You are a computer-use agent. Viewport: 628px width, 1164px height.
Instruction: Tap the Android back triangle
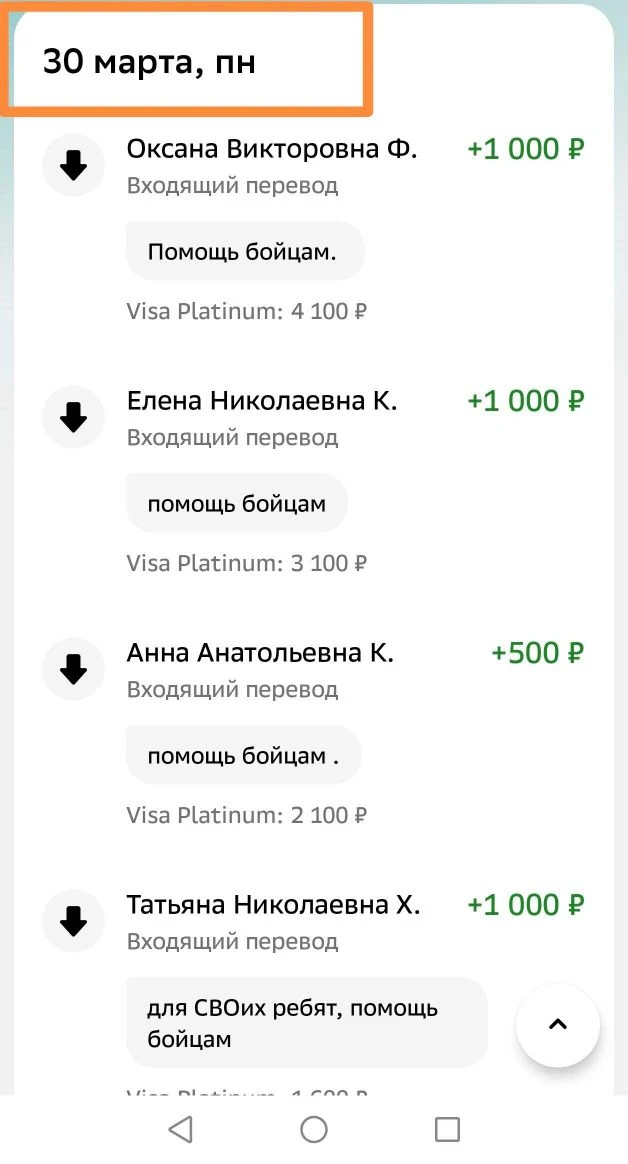click(x=180, y=1130)
